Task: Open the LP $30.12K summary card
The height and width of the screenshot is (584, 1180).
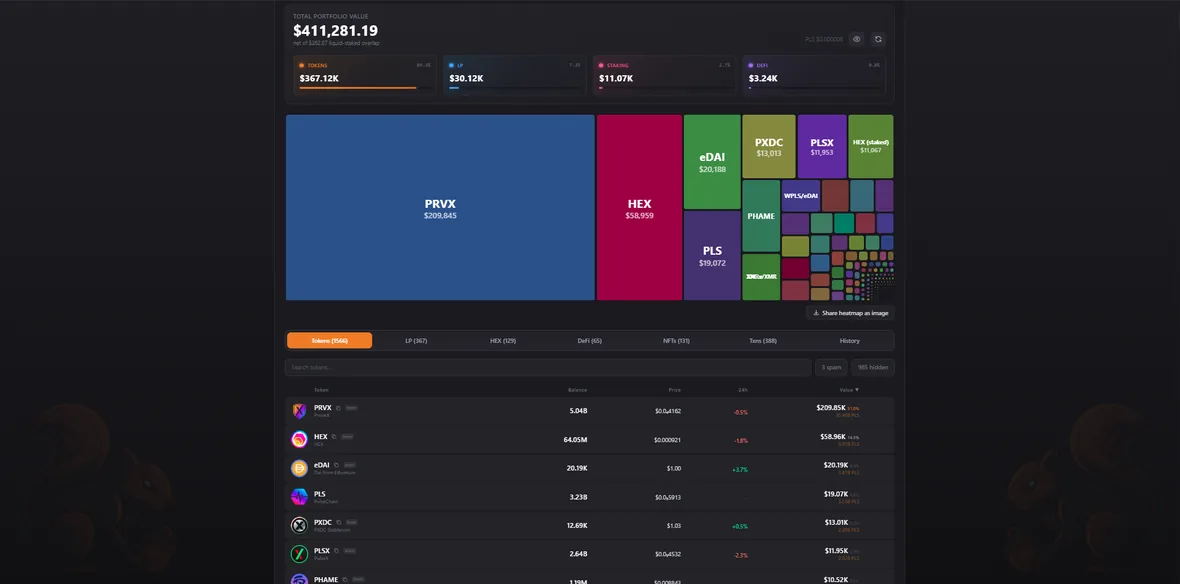Action: pyautogui.click(x=514, y=75)
